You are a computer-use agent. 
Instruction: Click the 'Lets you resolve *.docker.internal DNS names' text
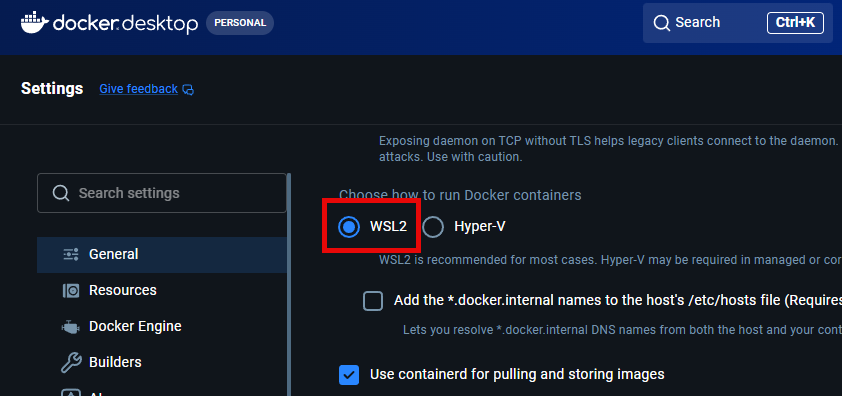pyautogui.click(x=622, y=329)
